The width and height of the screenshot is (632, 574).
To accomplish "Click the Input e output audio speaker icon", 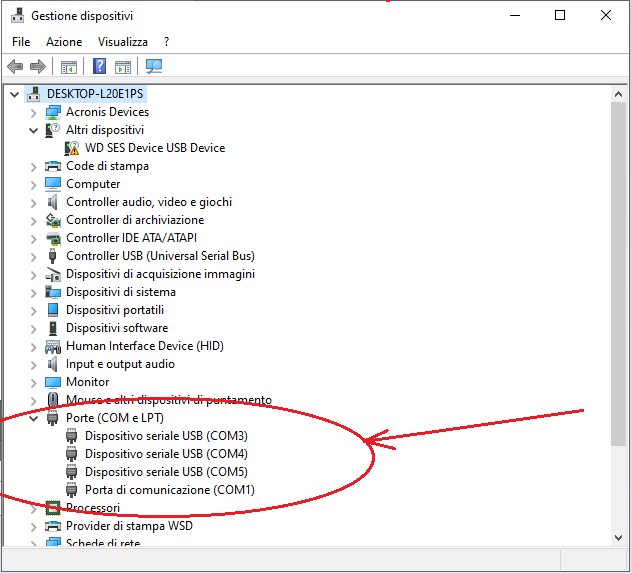I will (x=52, y=364).
